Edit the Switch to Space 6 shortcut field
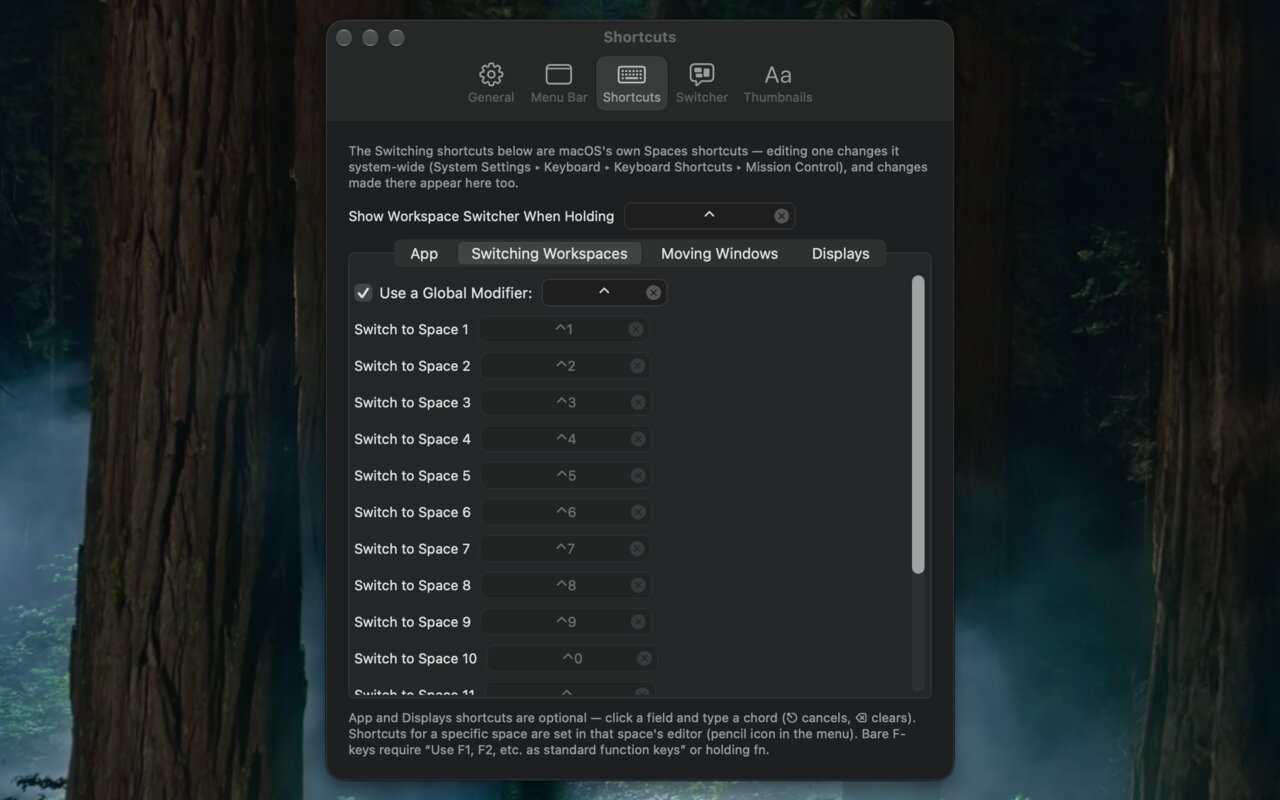Viewport: 1280px width, 800px height. click(566, 512)
